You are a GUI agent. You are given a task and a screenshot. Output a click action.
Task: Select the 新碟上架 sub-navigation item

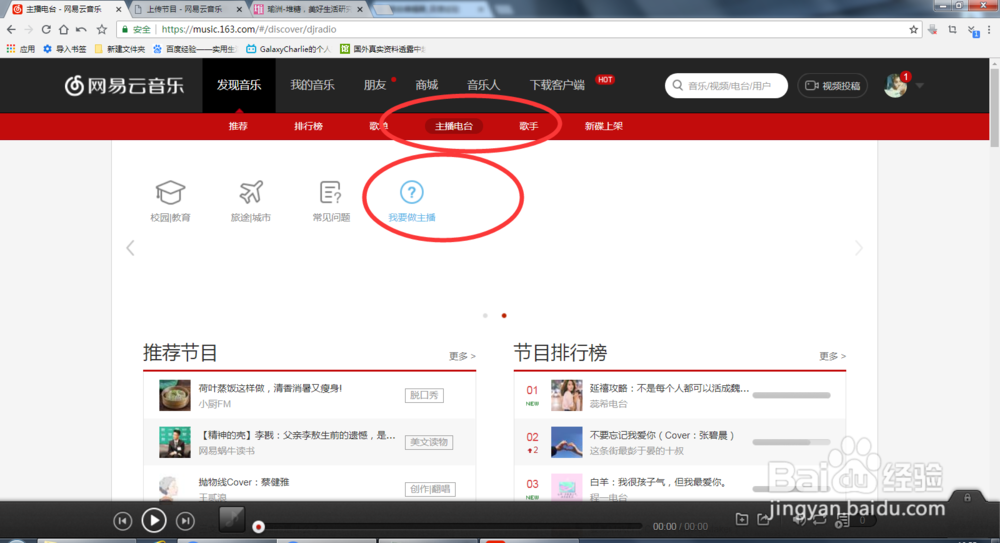603,126
